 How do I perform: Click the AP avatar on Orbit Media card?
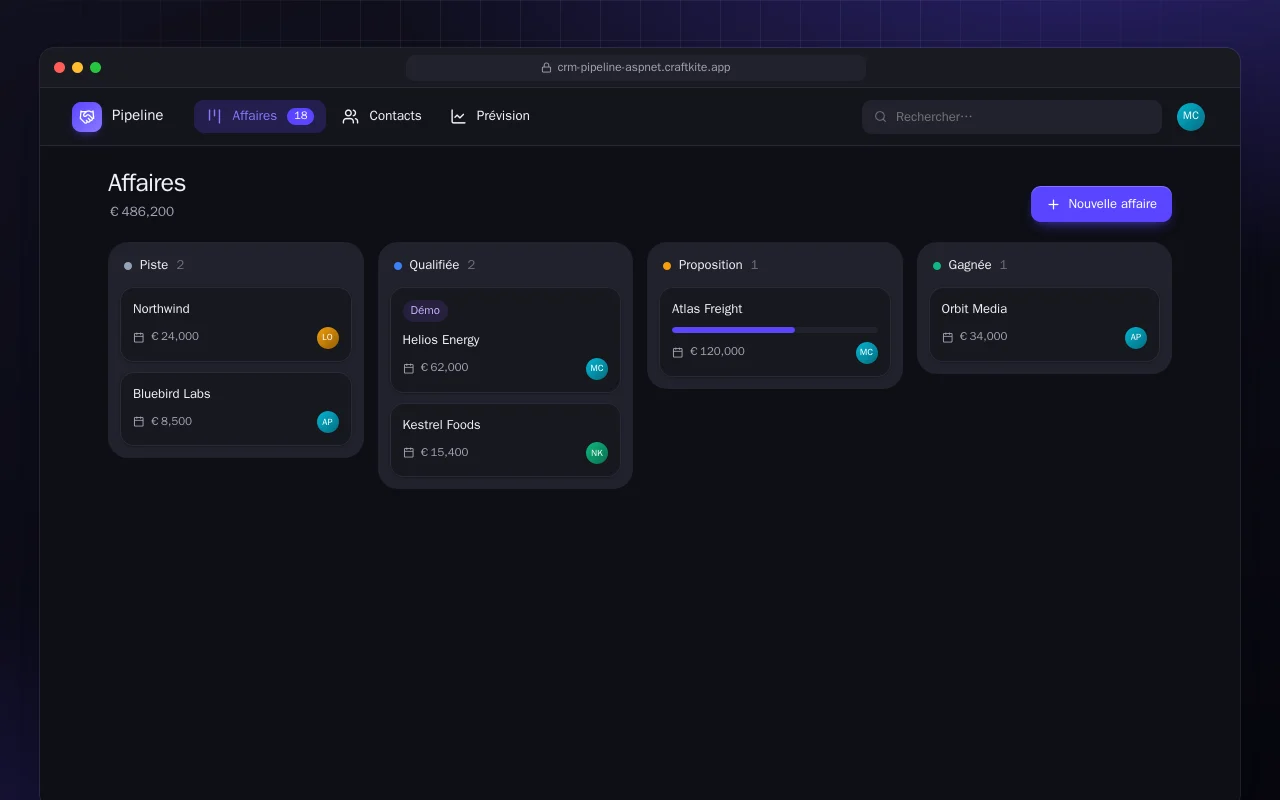pyautogui.click(x=1136, y=337)
